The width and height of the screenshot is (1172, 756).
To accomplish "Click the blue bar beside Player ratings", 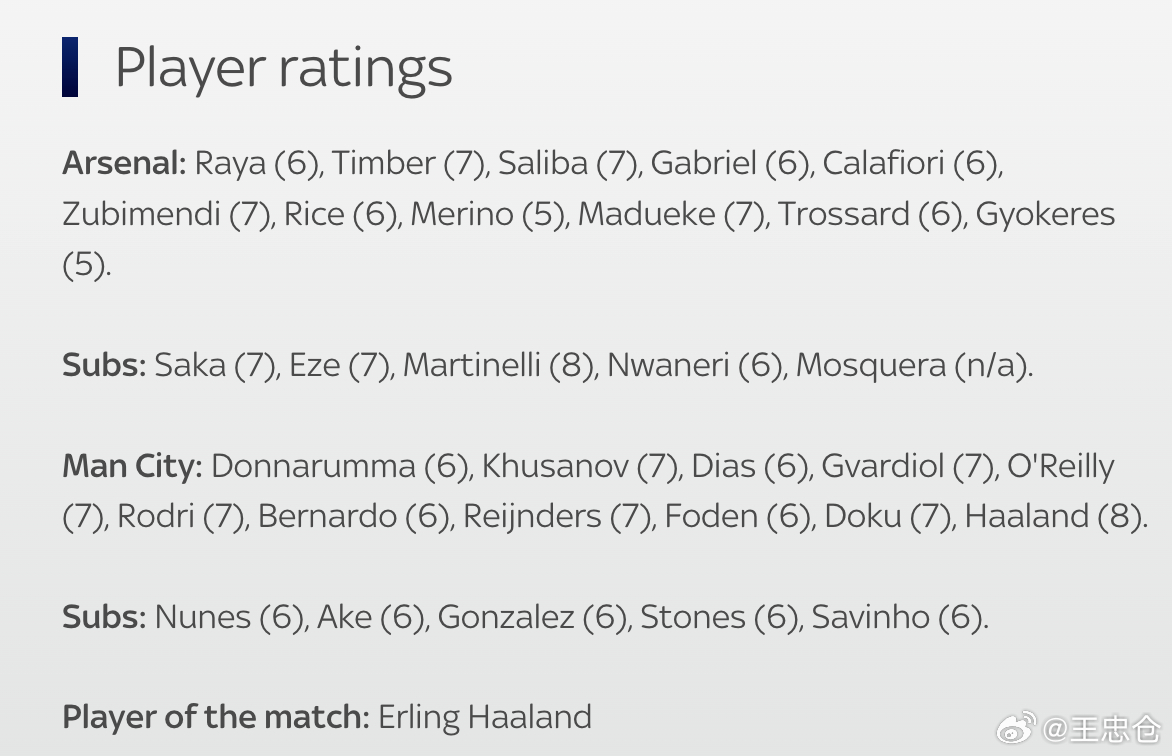I will [70, 67].
